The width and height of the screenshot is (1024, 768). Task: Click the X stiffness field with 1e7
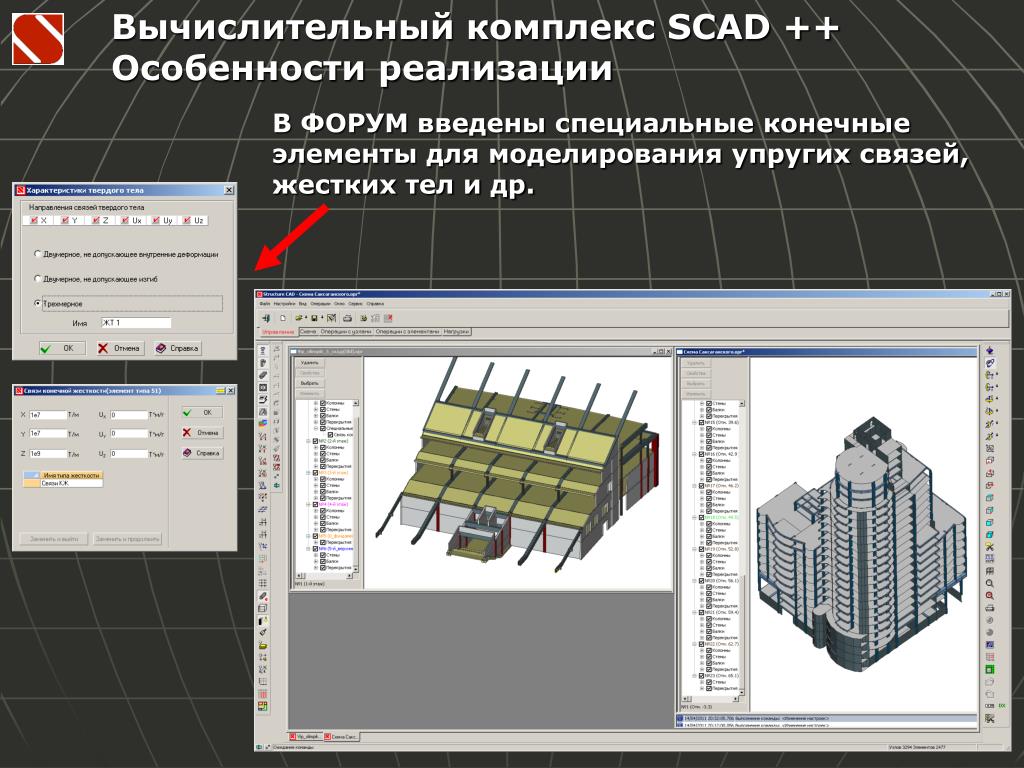tap(48, 415)
